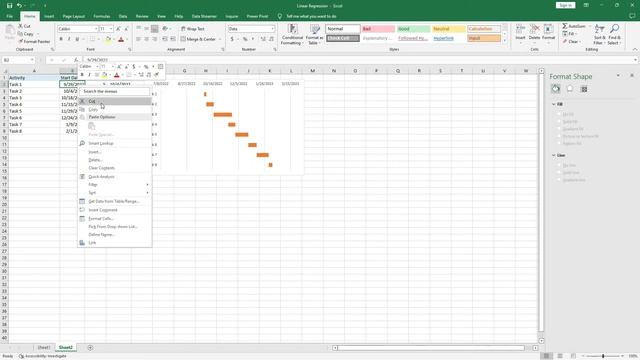Click the Cut icon in the ribbon Clipboard group
Viewport: 640px width, 360px height.
21,26
